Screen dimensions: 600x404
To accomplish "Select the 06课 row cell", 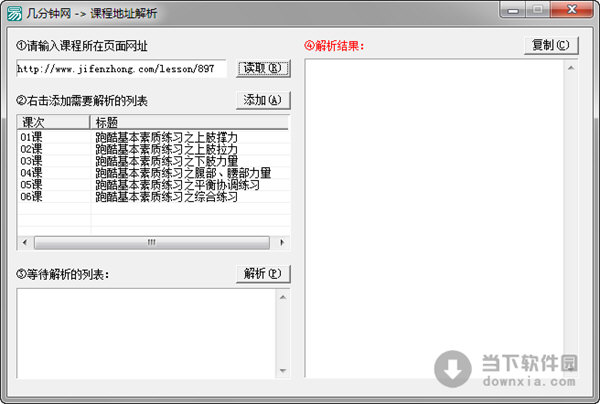I will (31, 196).
